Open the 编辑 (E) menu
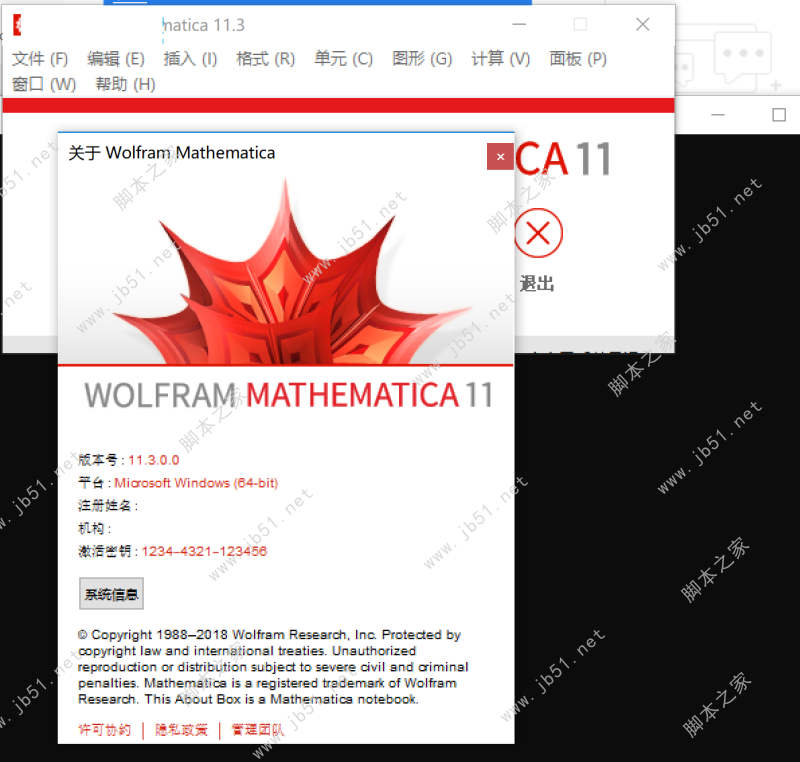This screenshot has width=800, height=762. click(x=116, y=59)
